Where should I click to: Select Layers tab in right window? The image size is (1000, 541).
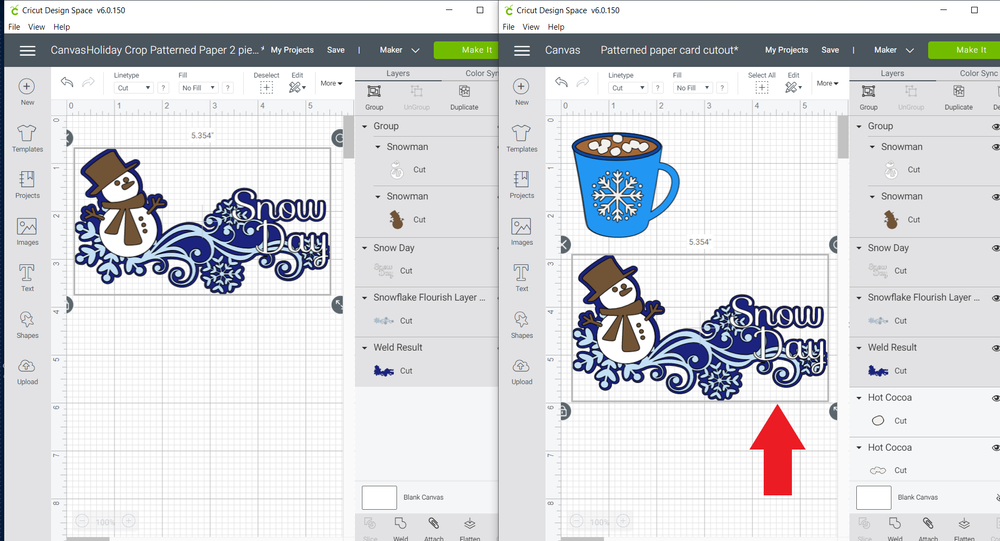click(x=892, y=73)
